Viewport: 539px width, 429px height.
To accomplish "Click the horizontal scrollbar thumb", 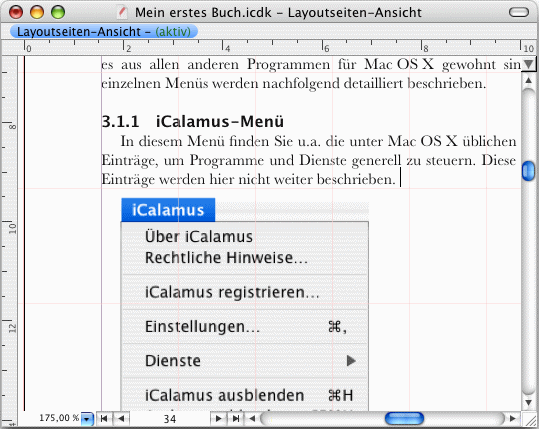I will click(x=404, y=418).
